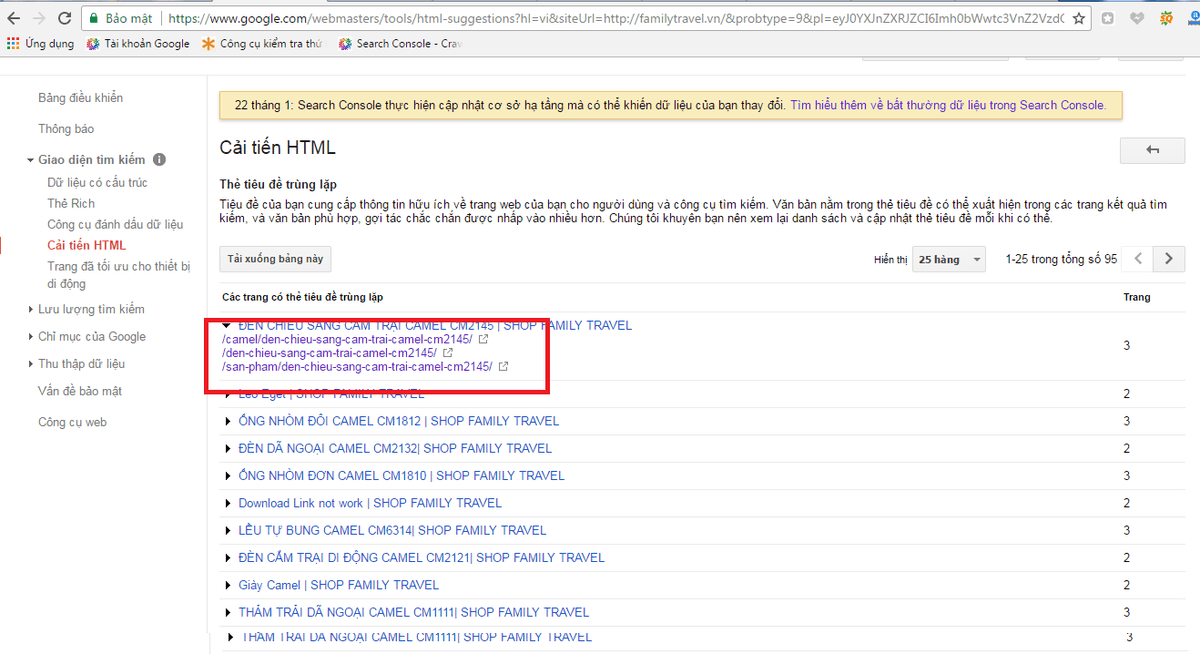Click the Hiển thị label
This screenshot has width=1200, height=654.
point(890,260)
